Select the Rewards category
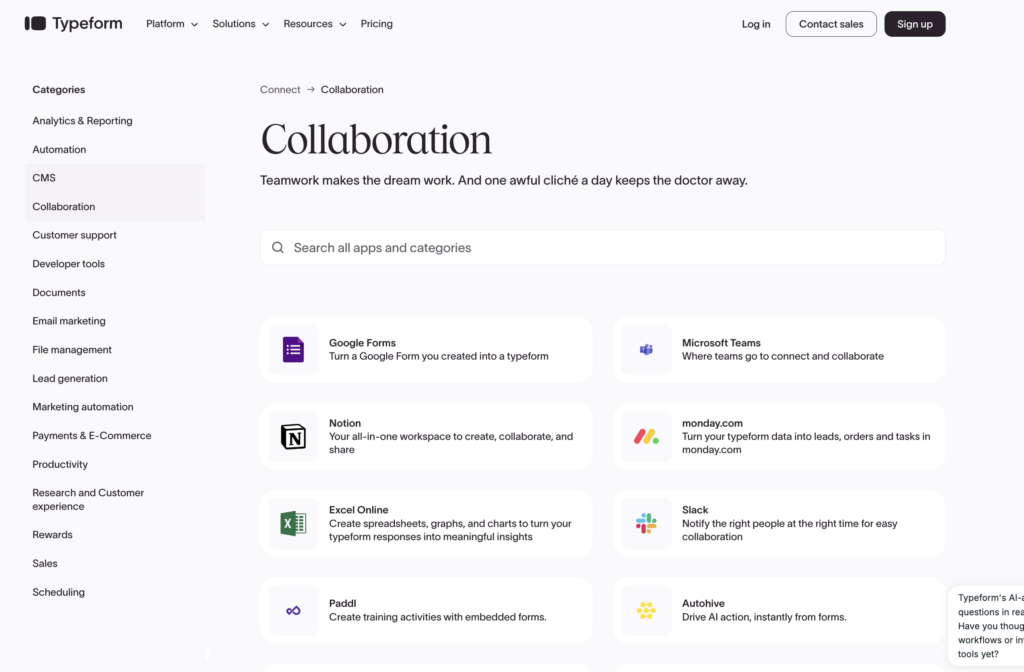This screenshot has width=1024, height=672. point(52,534)
